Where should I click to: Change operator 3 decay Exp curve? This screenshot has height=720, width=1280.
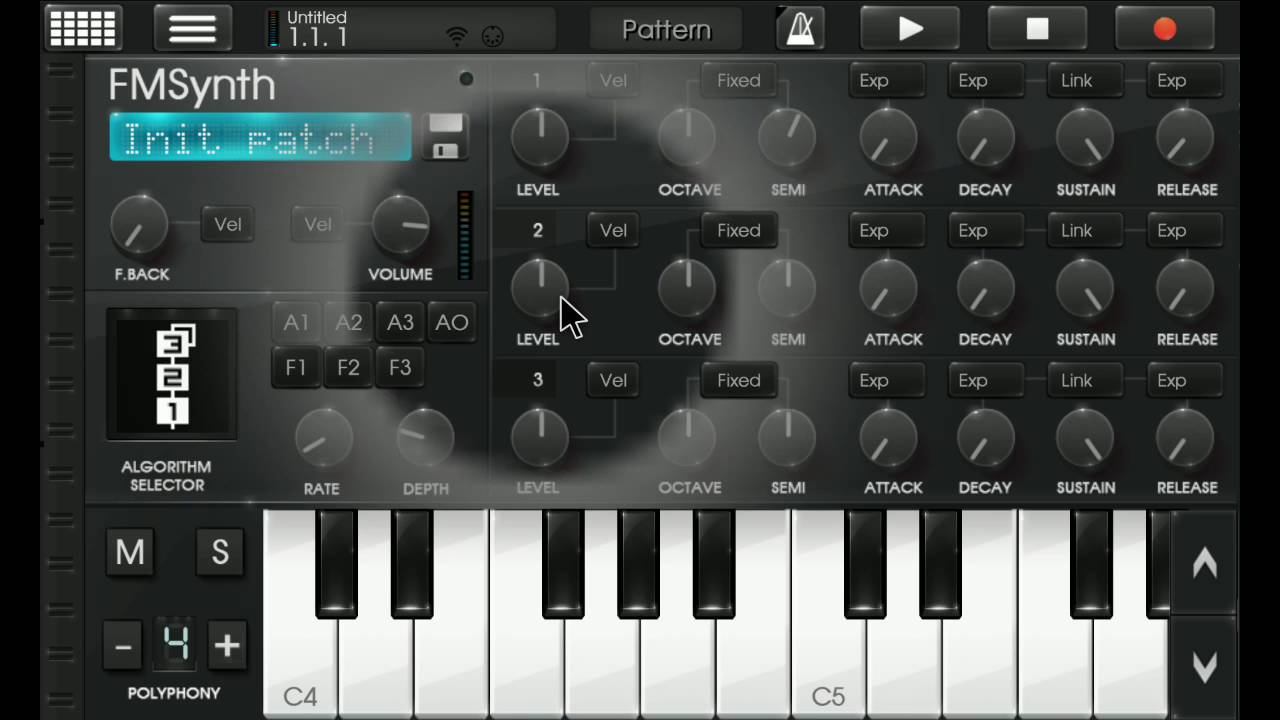pyautogui.click(x=986, y=380)
